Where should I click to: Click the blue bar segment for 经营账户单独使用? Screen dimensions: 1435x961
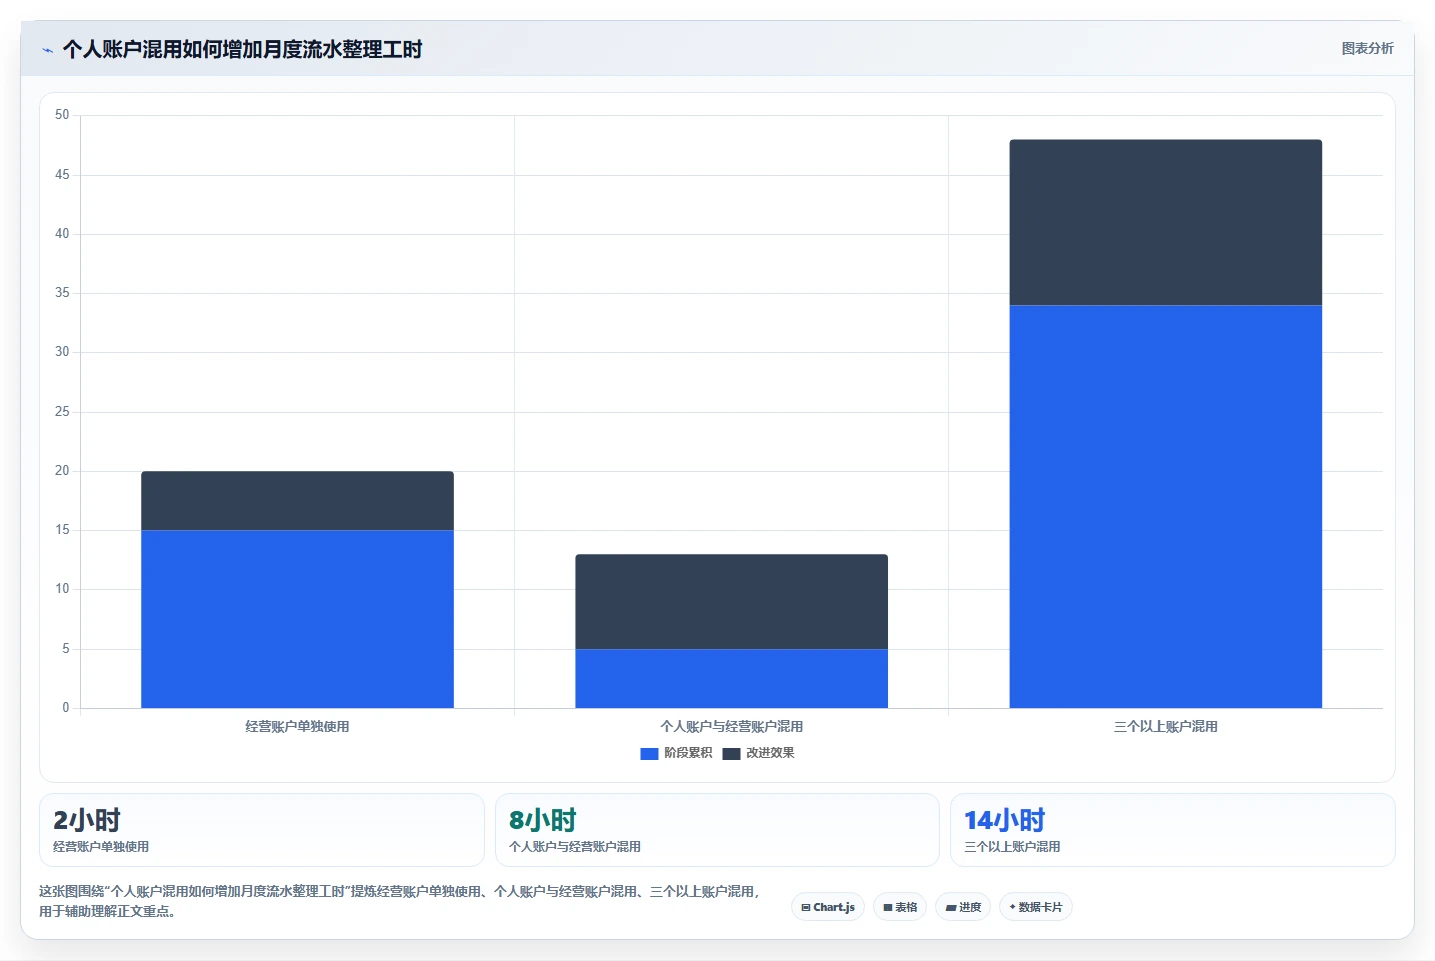[x=297, y=619]
